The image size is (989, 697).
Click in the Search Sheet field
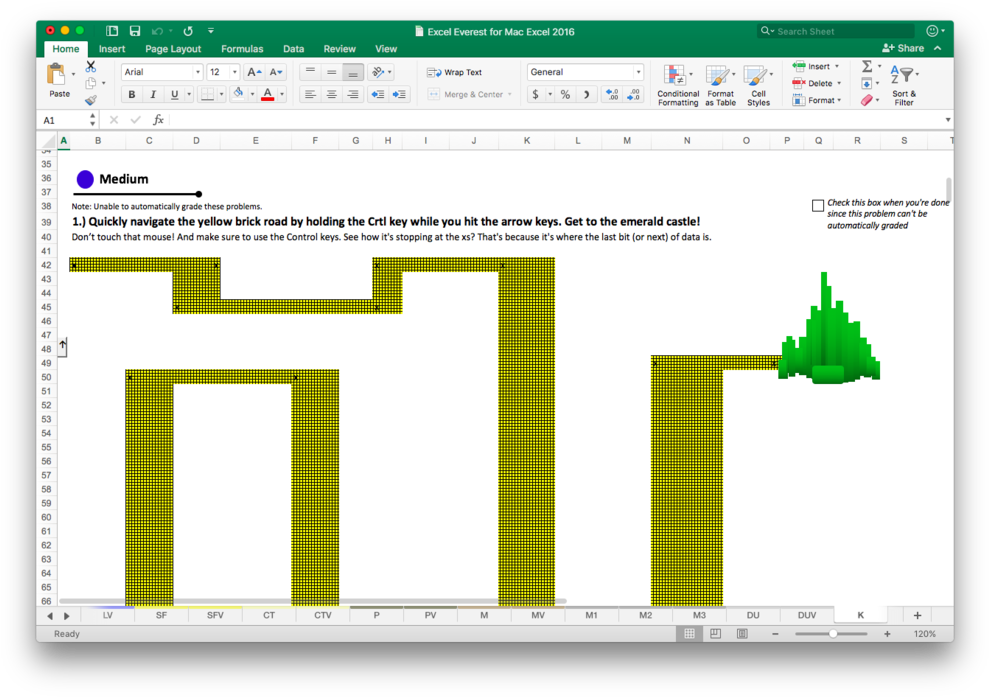(x=842, y=31)
